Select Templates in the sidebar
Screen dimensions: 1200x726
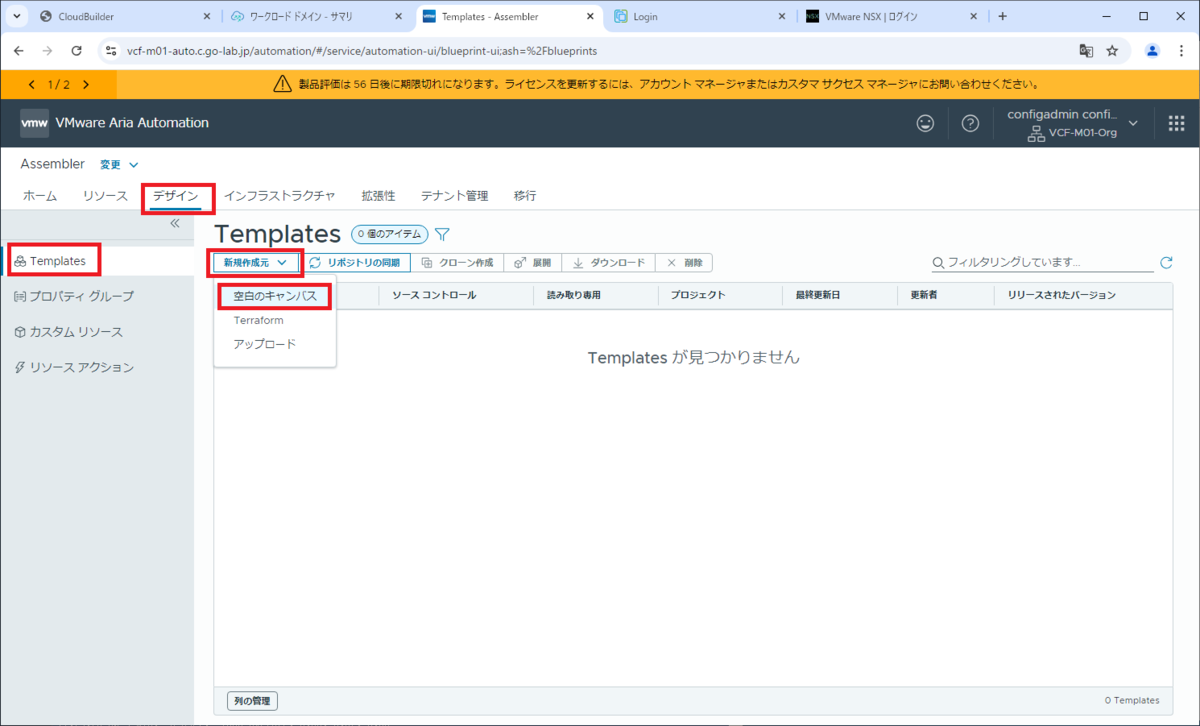pos(56,261)
